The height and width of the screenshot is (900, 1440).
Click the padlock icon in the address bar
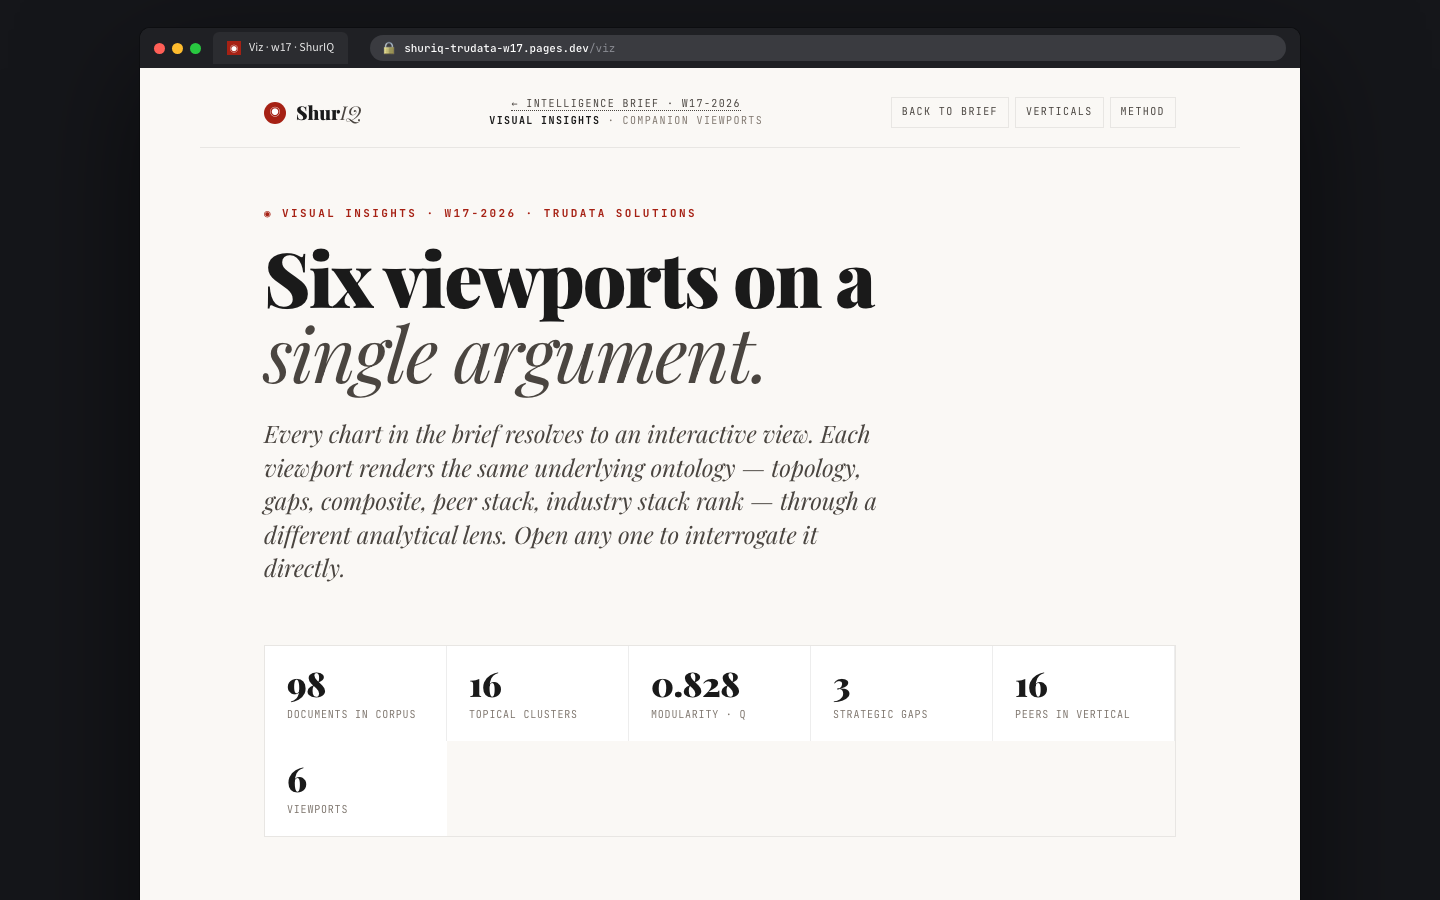[388, 48]
